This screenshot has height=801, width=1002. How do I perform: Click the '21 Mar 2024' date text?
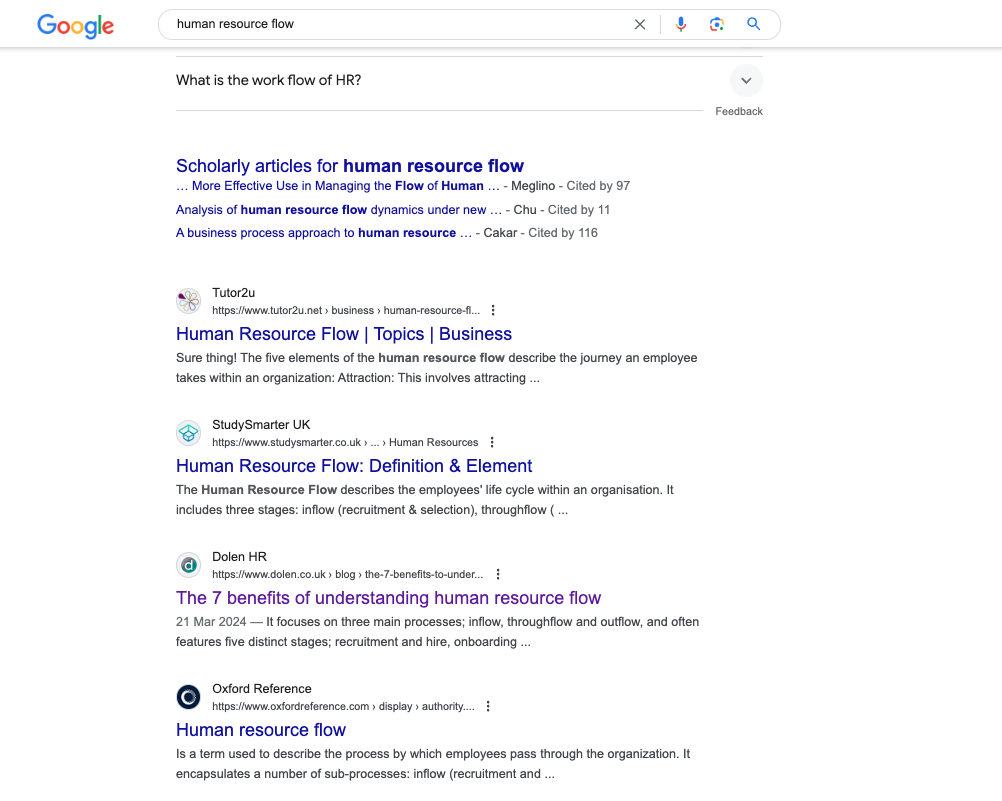coord(211,622)
